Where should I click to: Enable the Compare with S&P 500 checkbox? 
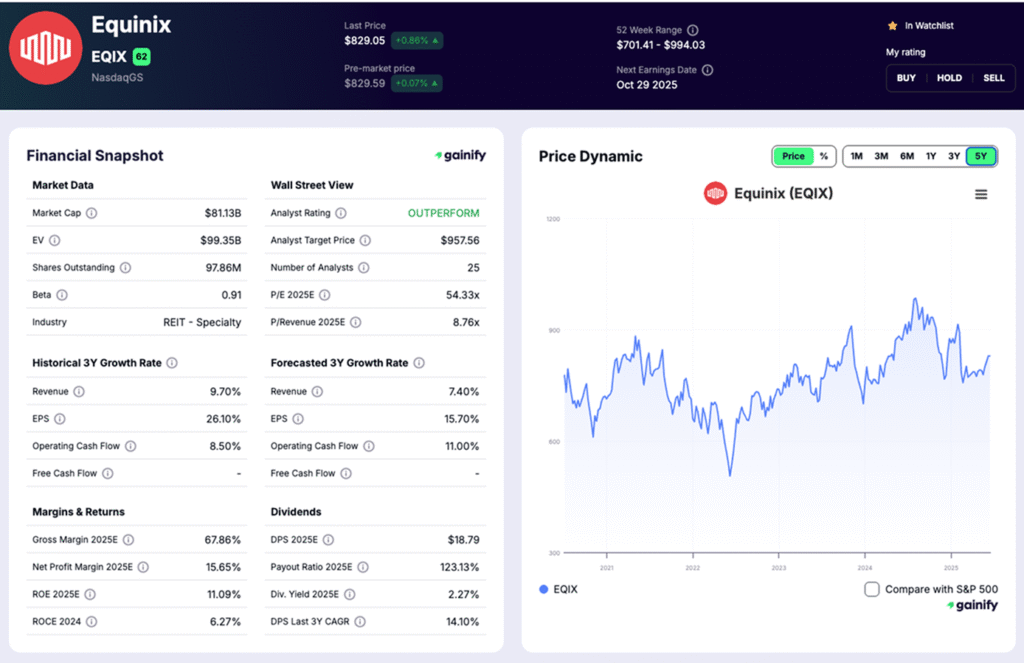click(872, 589)
